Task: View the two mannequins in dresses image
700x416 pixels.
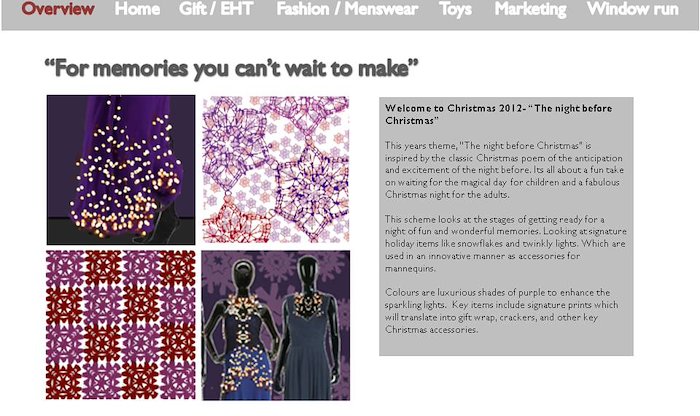Action: click(x=276, y=325)
